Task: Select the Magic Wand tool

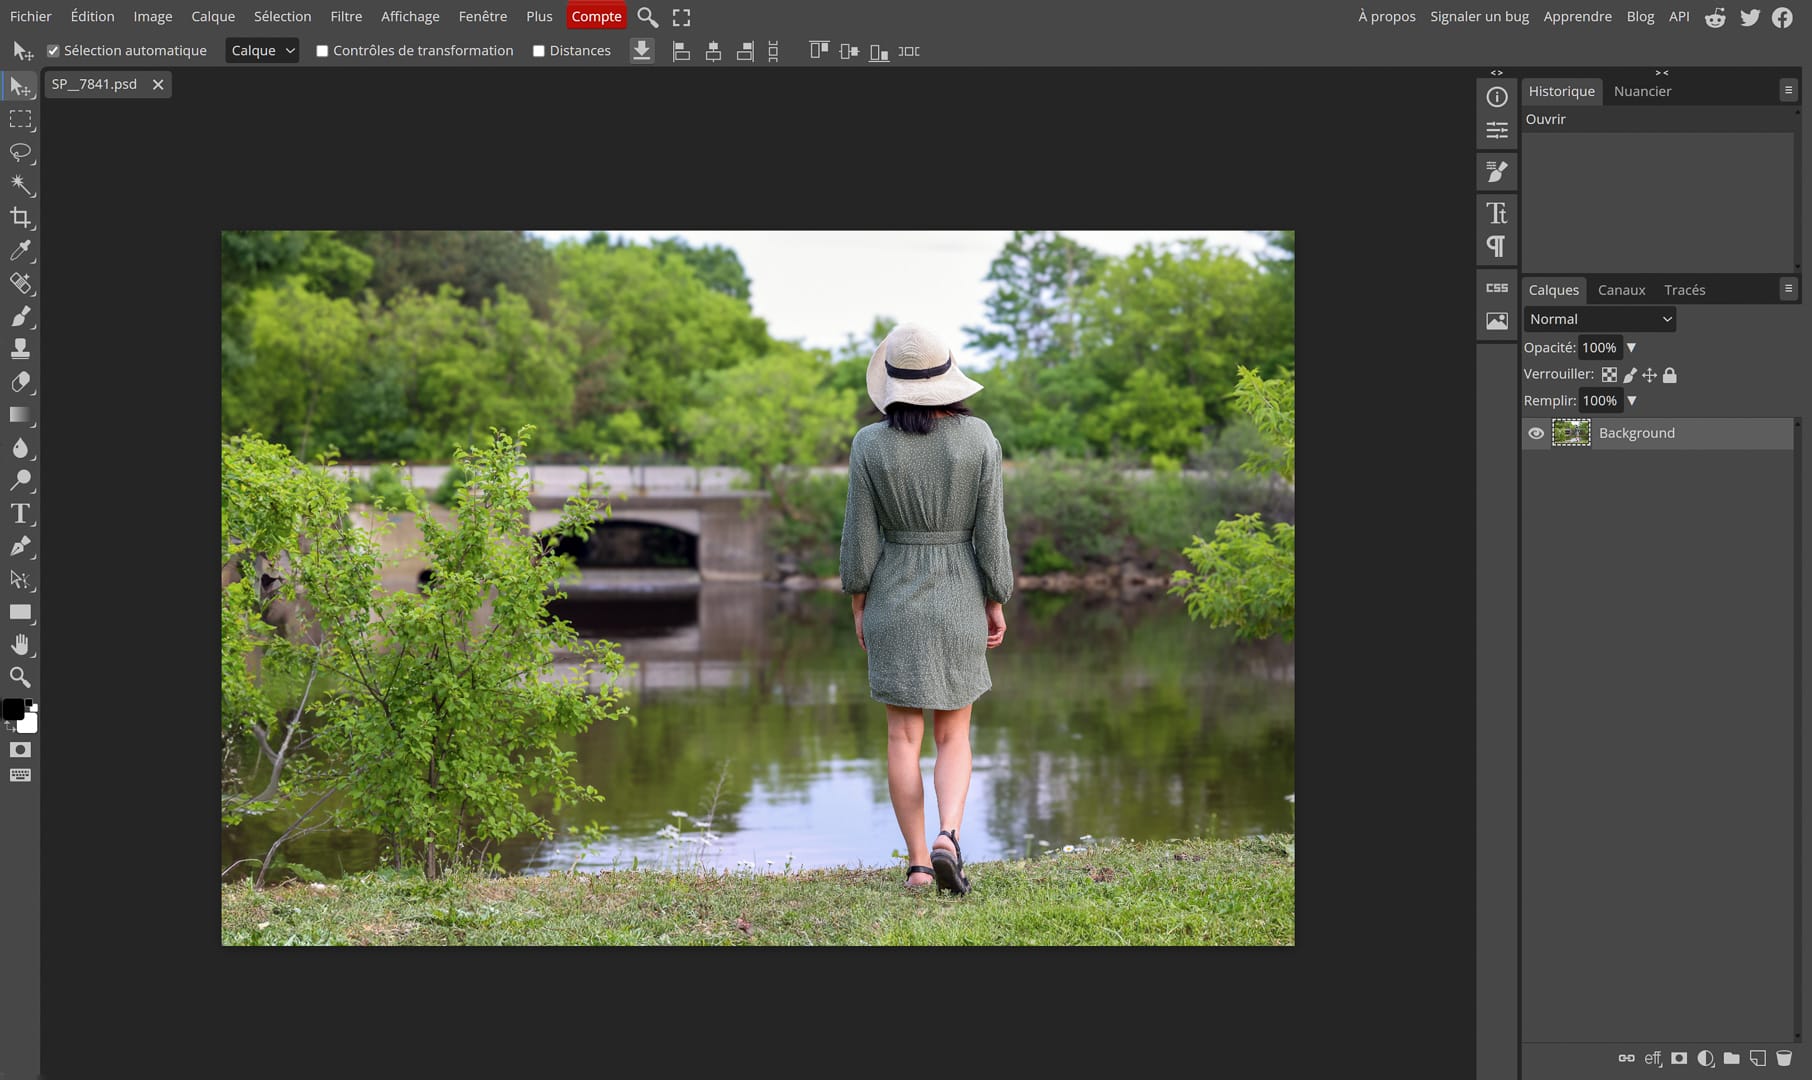Action: (20, 185)
